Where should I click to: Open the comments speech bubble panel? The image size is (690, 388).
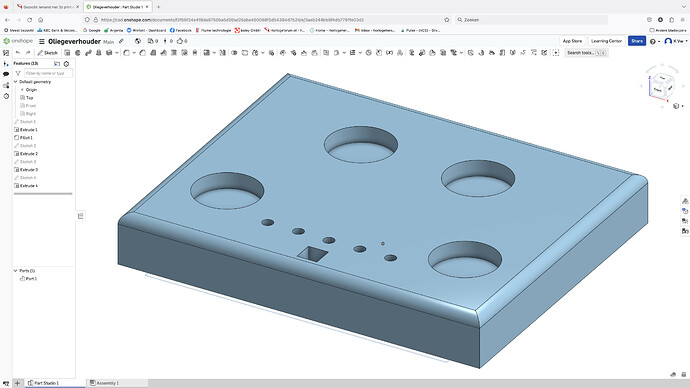(x=6, y=74)
